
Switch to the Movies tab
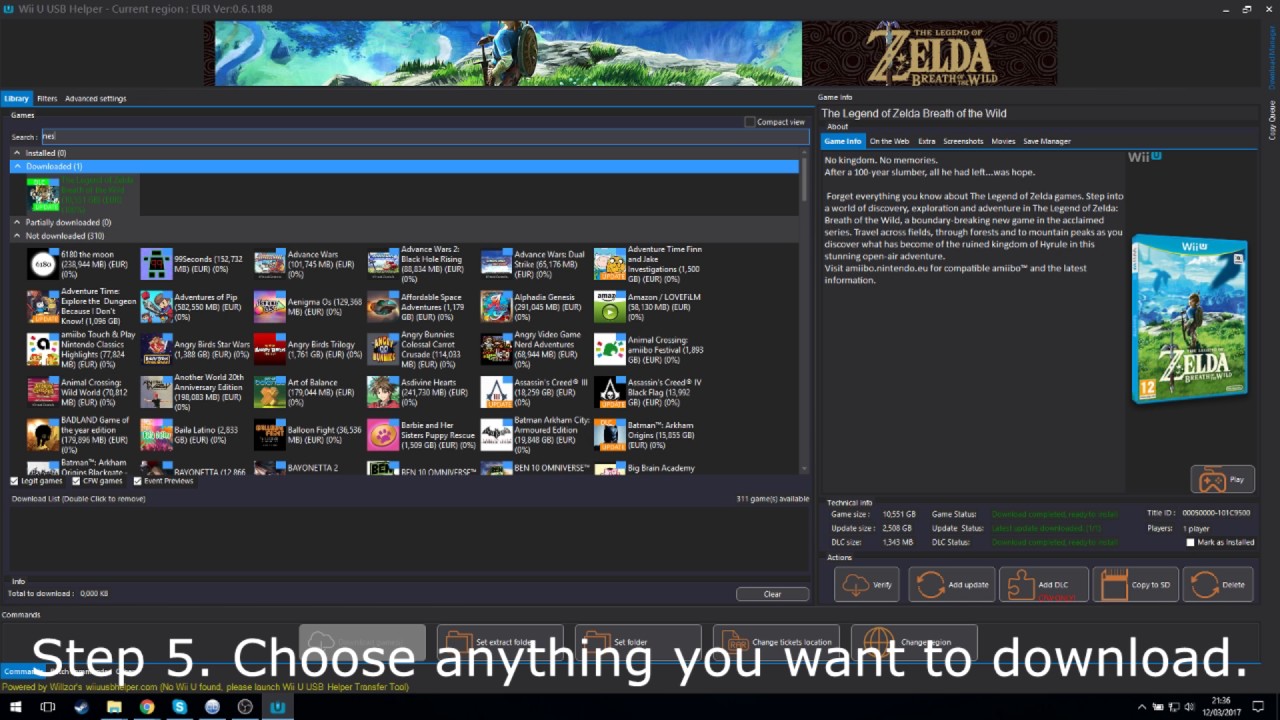pos(1003,141)
